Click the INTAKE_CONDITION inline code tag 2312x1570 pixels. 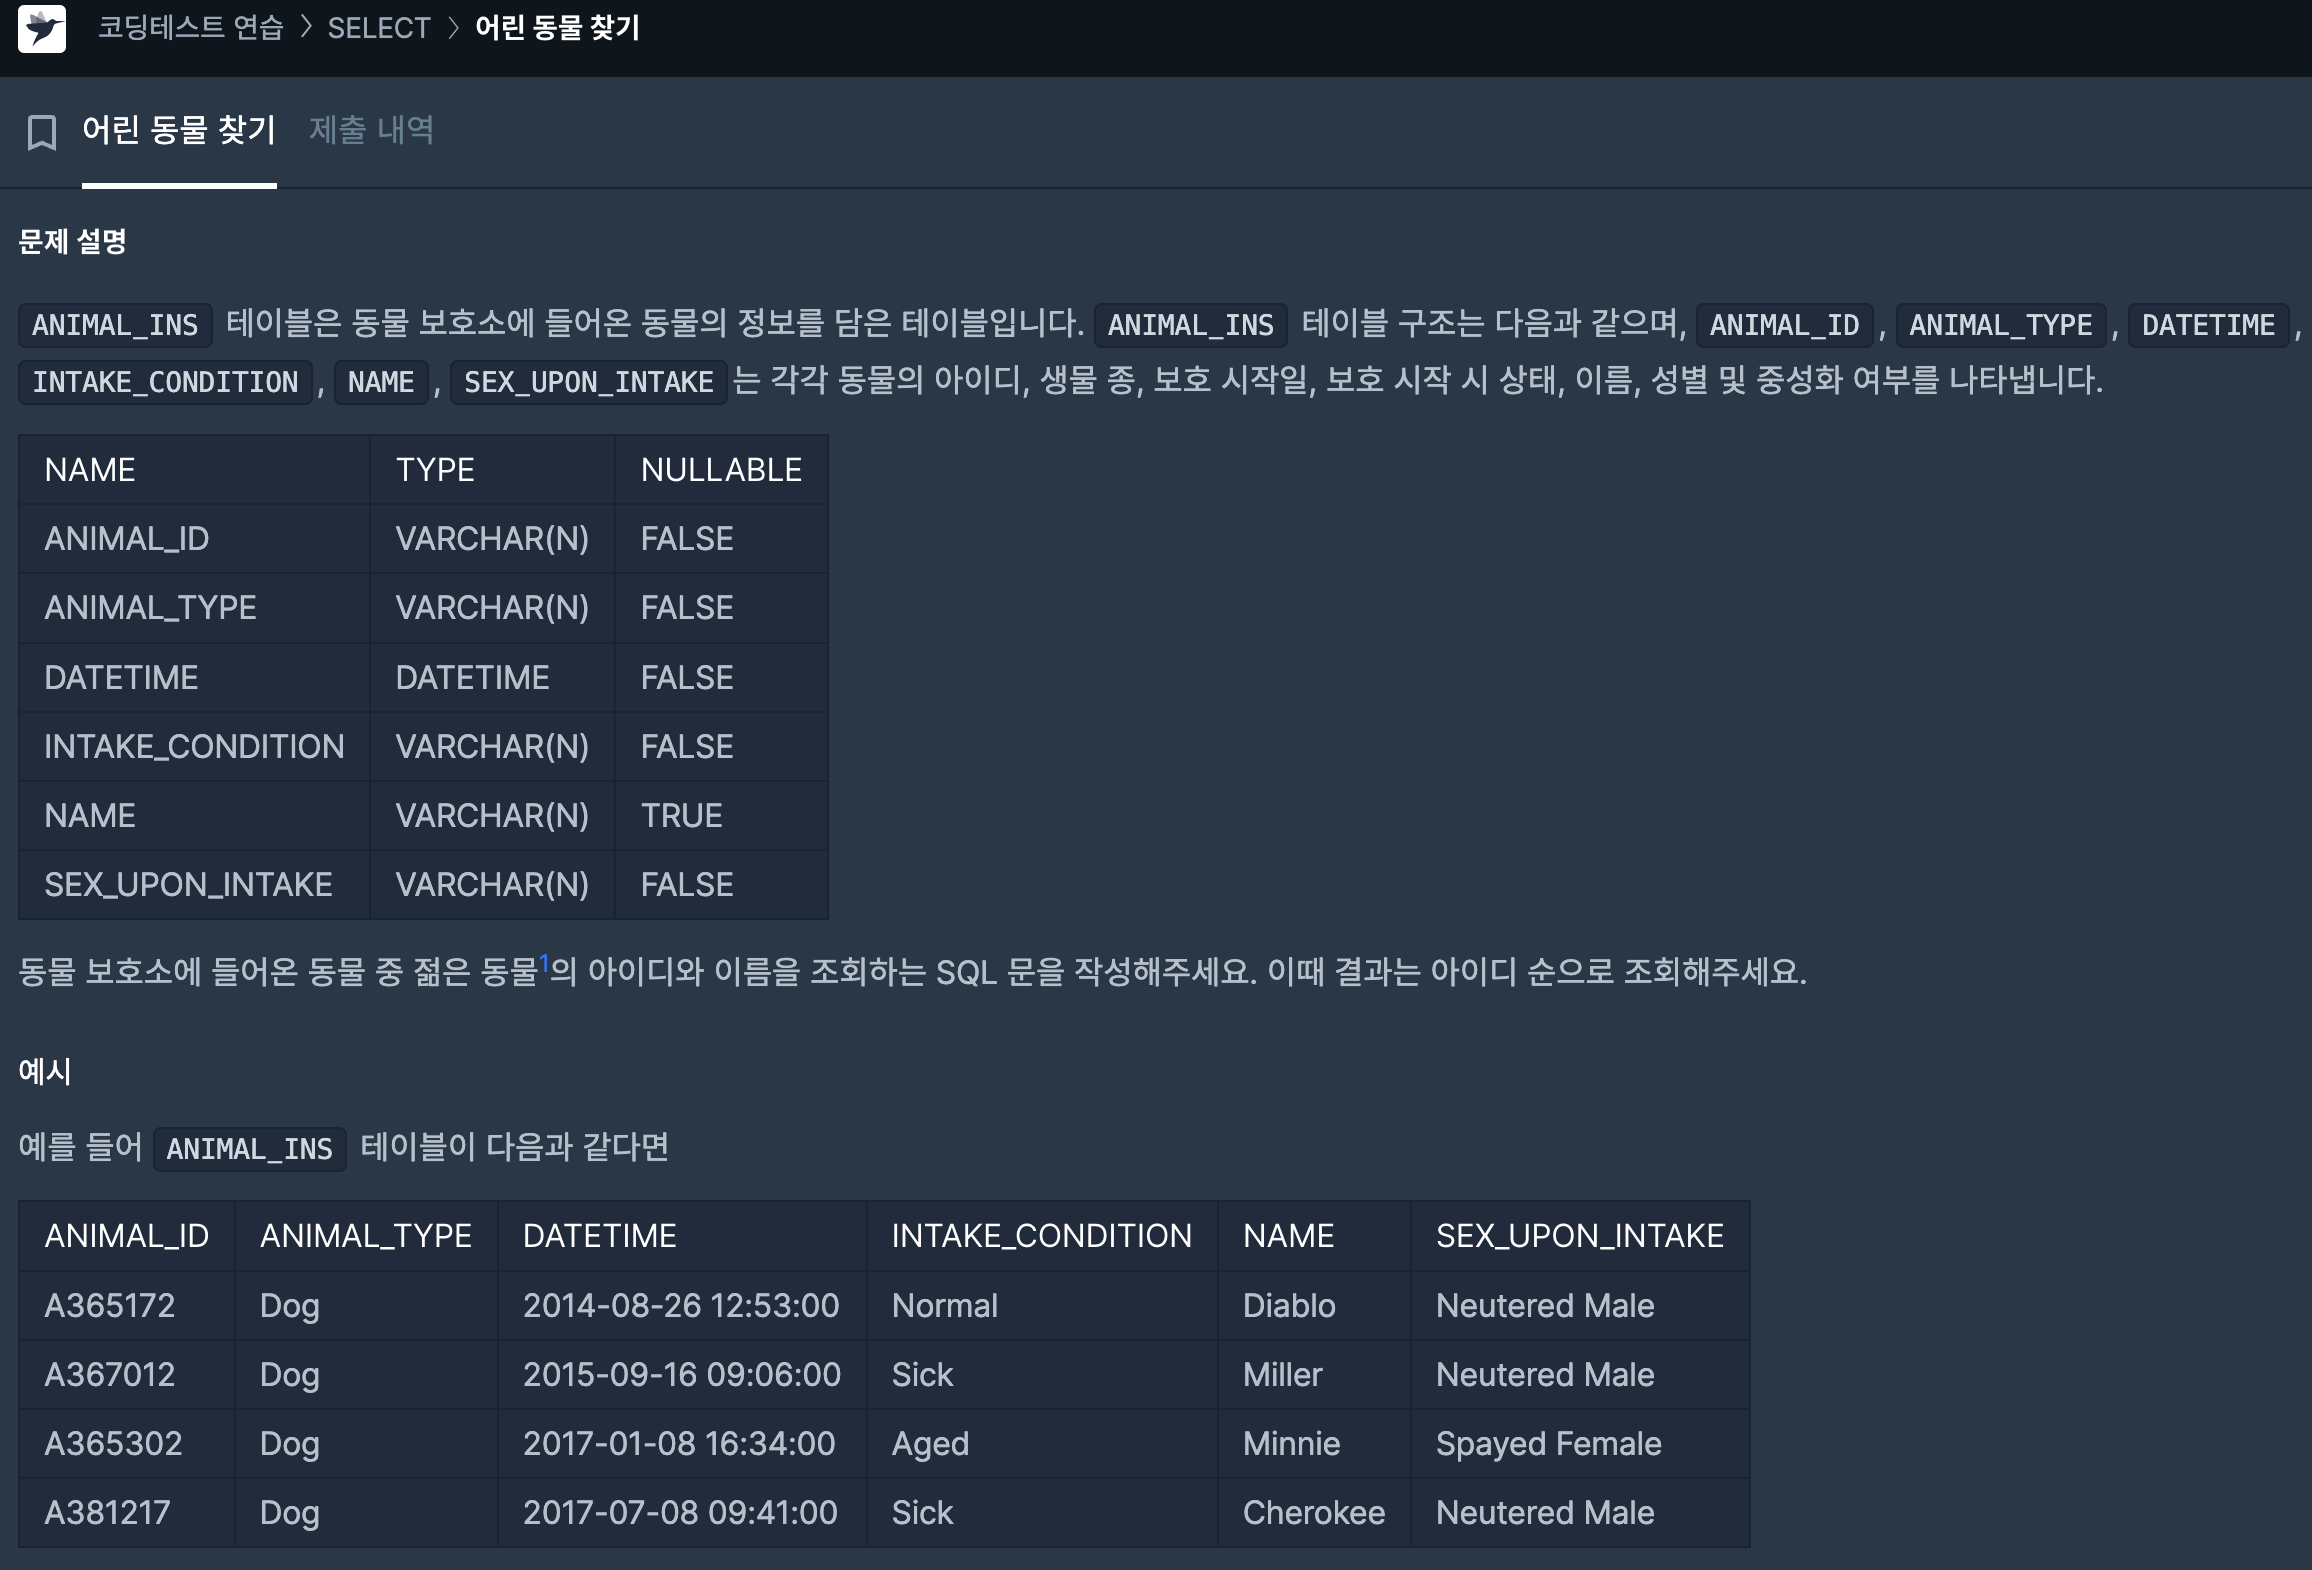165,382
